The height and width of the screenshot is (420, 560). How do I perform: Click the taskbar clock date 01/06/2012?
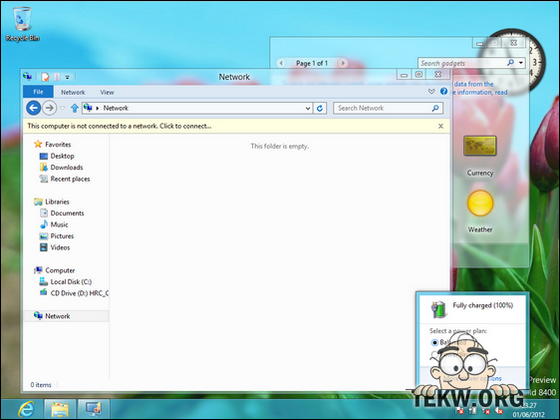pos(530,415)
